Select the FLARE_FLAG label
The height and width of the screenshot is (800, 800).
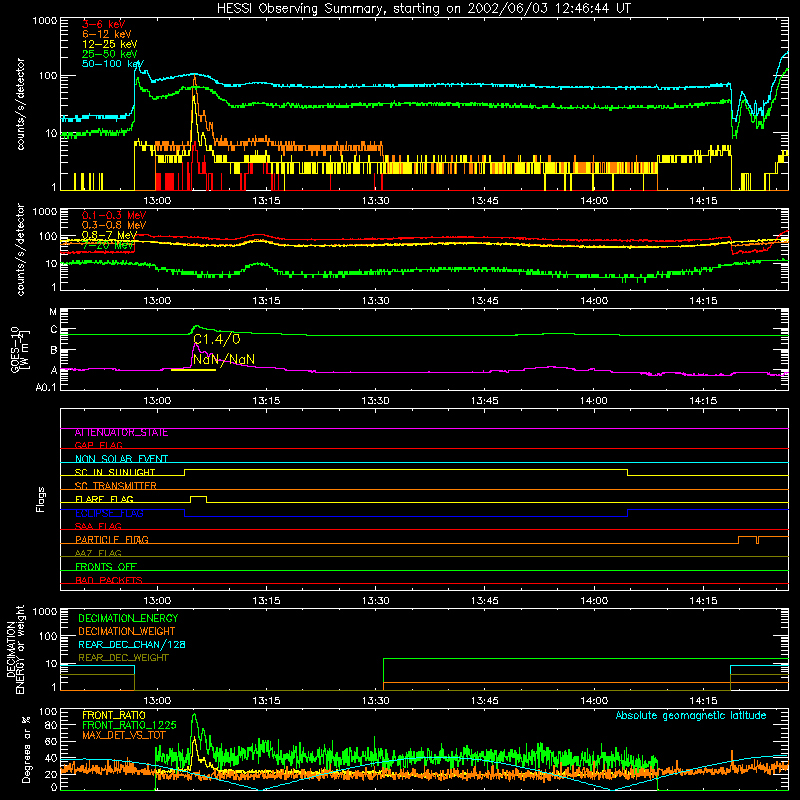104,499
